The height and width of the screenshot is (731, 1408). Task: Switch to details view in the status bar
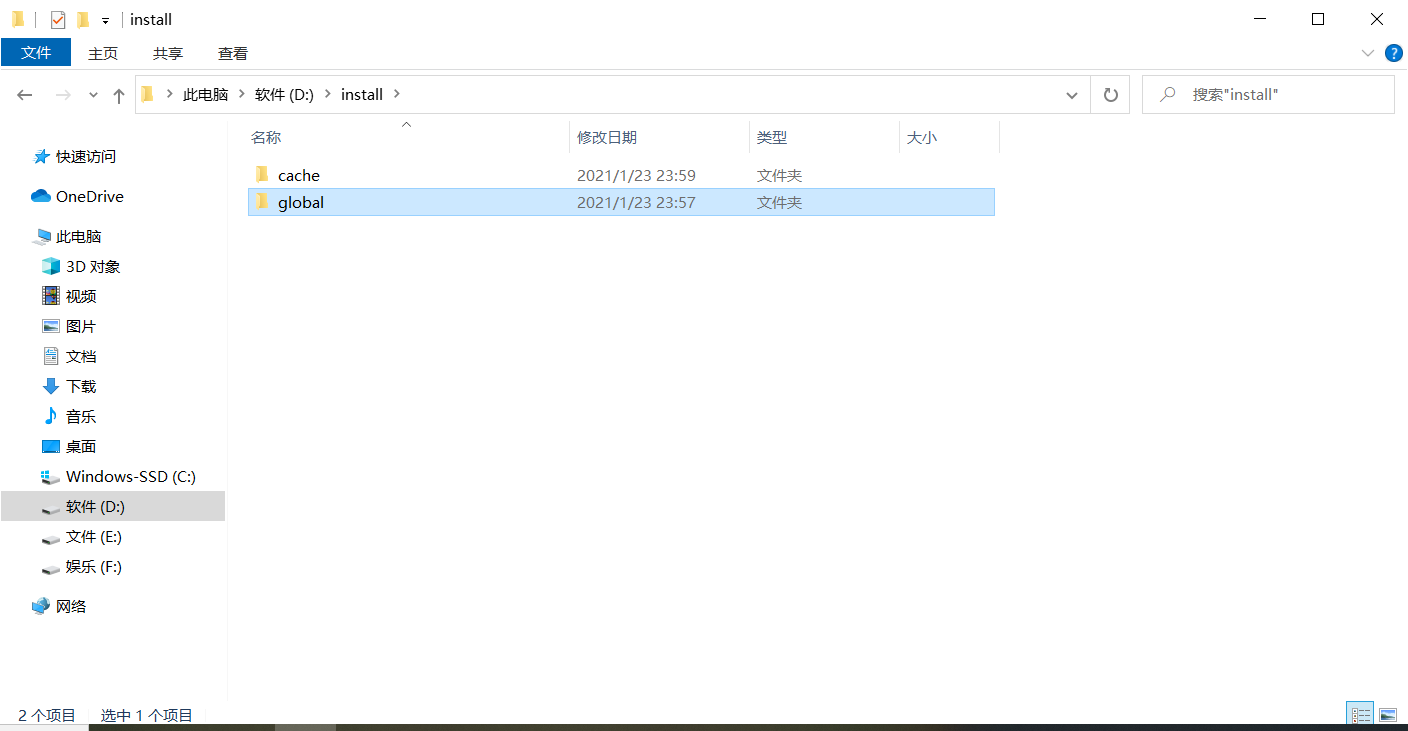tap(1359, 713)
